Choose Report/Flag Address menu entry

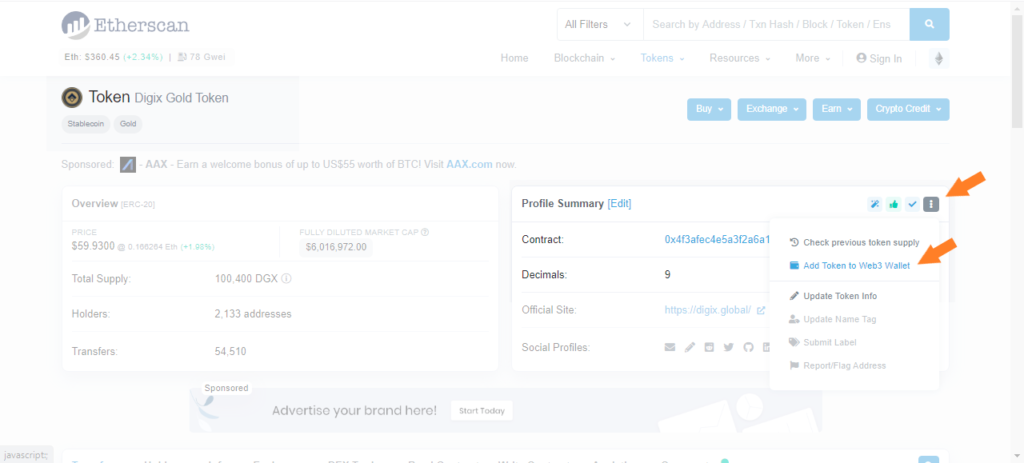[x=838, y=366]
